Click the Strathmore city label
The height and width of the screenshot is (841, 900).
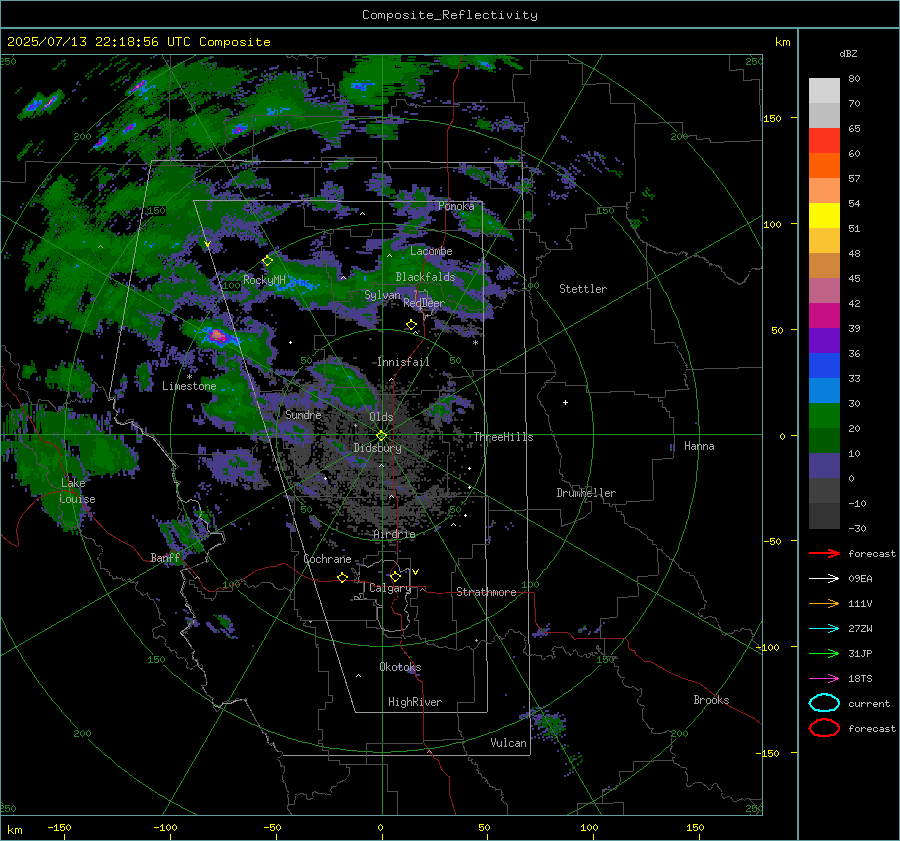(486, 592)
